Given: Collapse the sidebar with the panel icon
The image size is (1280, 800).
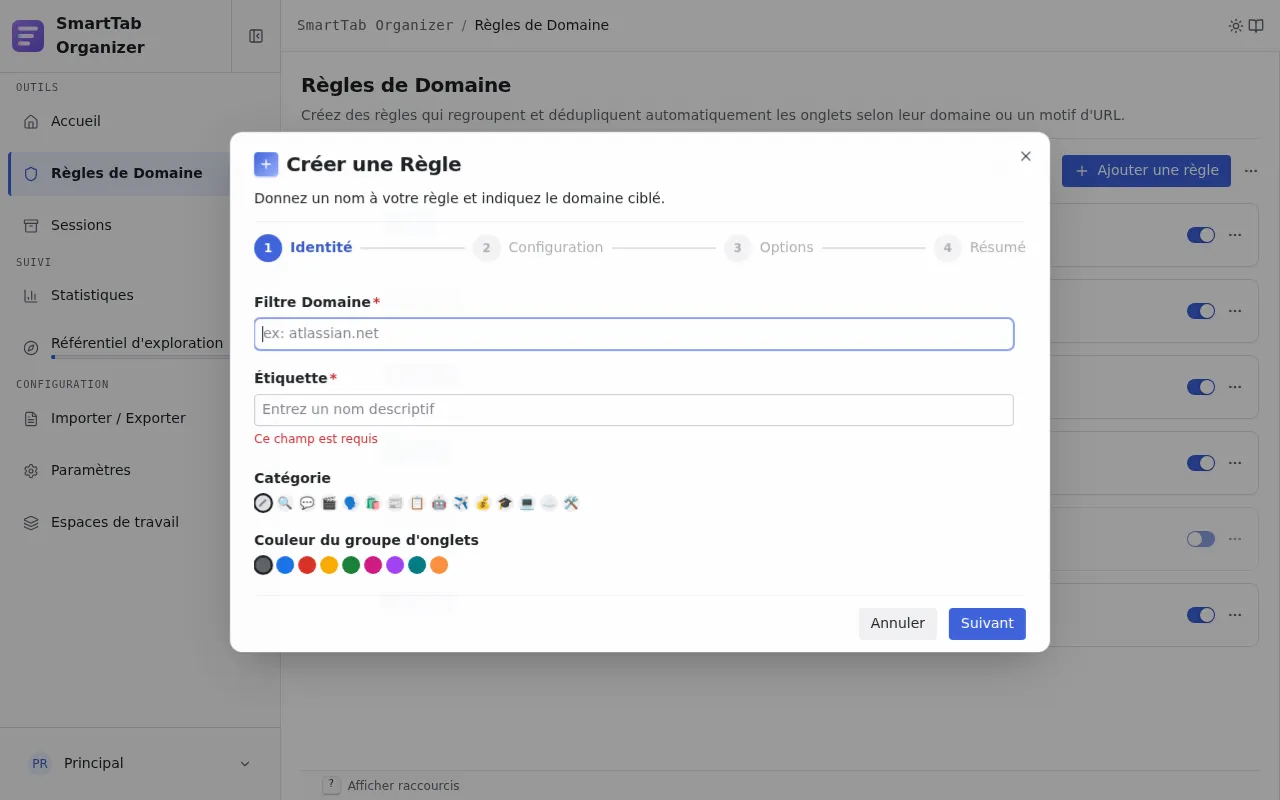Looking at the screenshot, I should (x=256, y=36).
